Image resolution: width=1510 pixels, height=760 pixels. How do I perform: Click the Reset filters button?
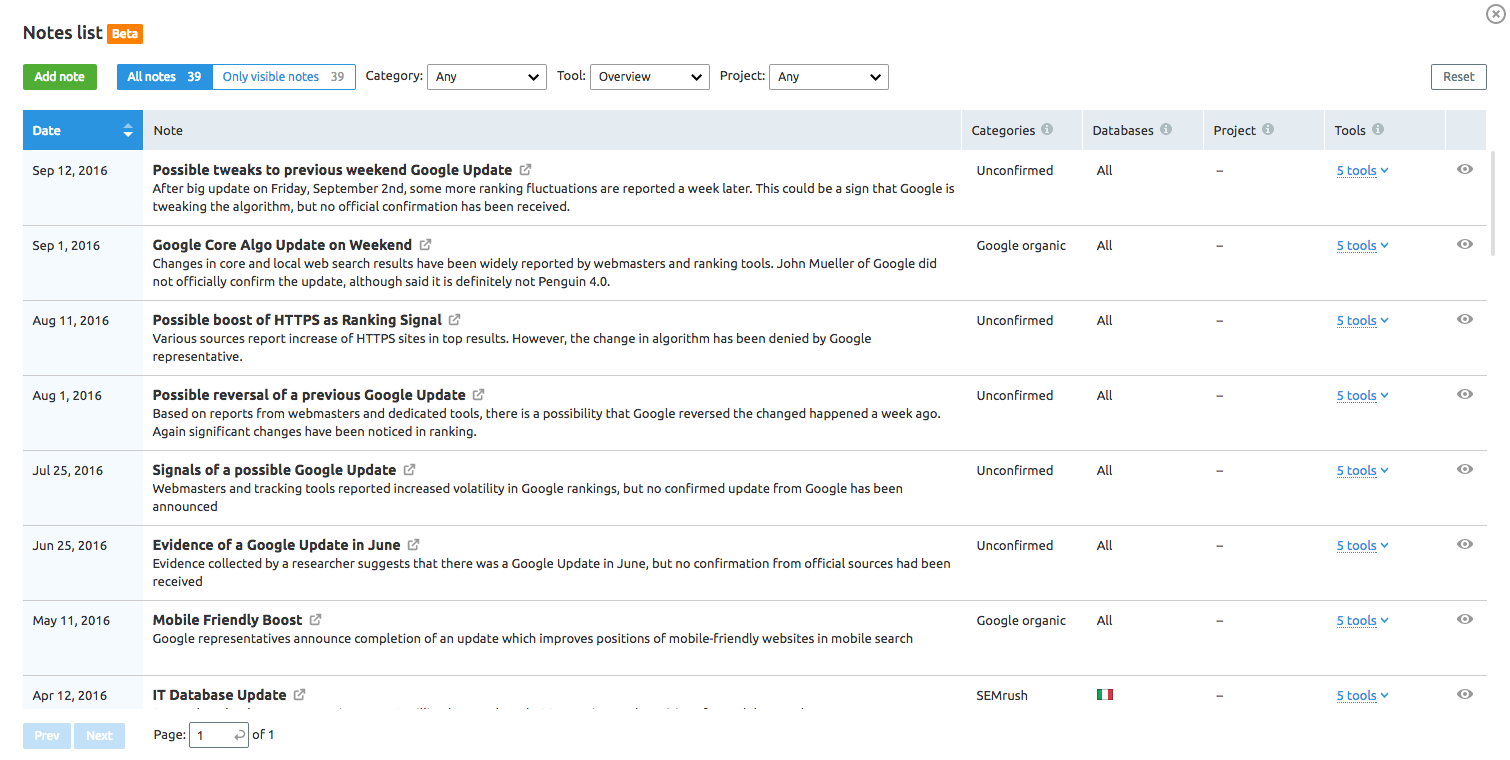tap(1459, 77)
